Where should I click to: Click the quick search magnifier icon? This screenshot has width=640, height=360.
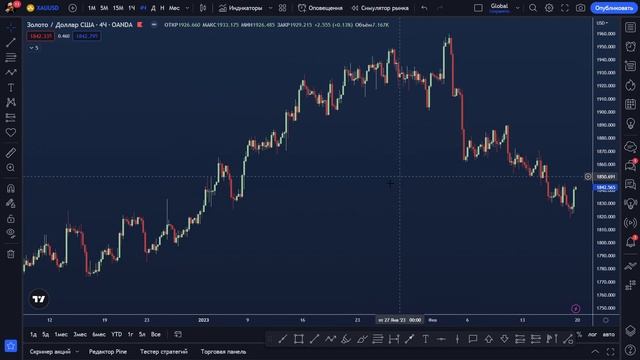coord(533,8)
